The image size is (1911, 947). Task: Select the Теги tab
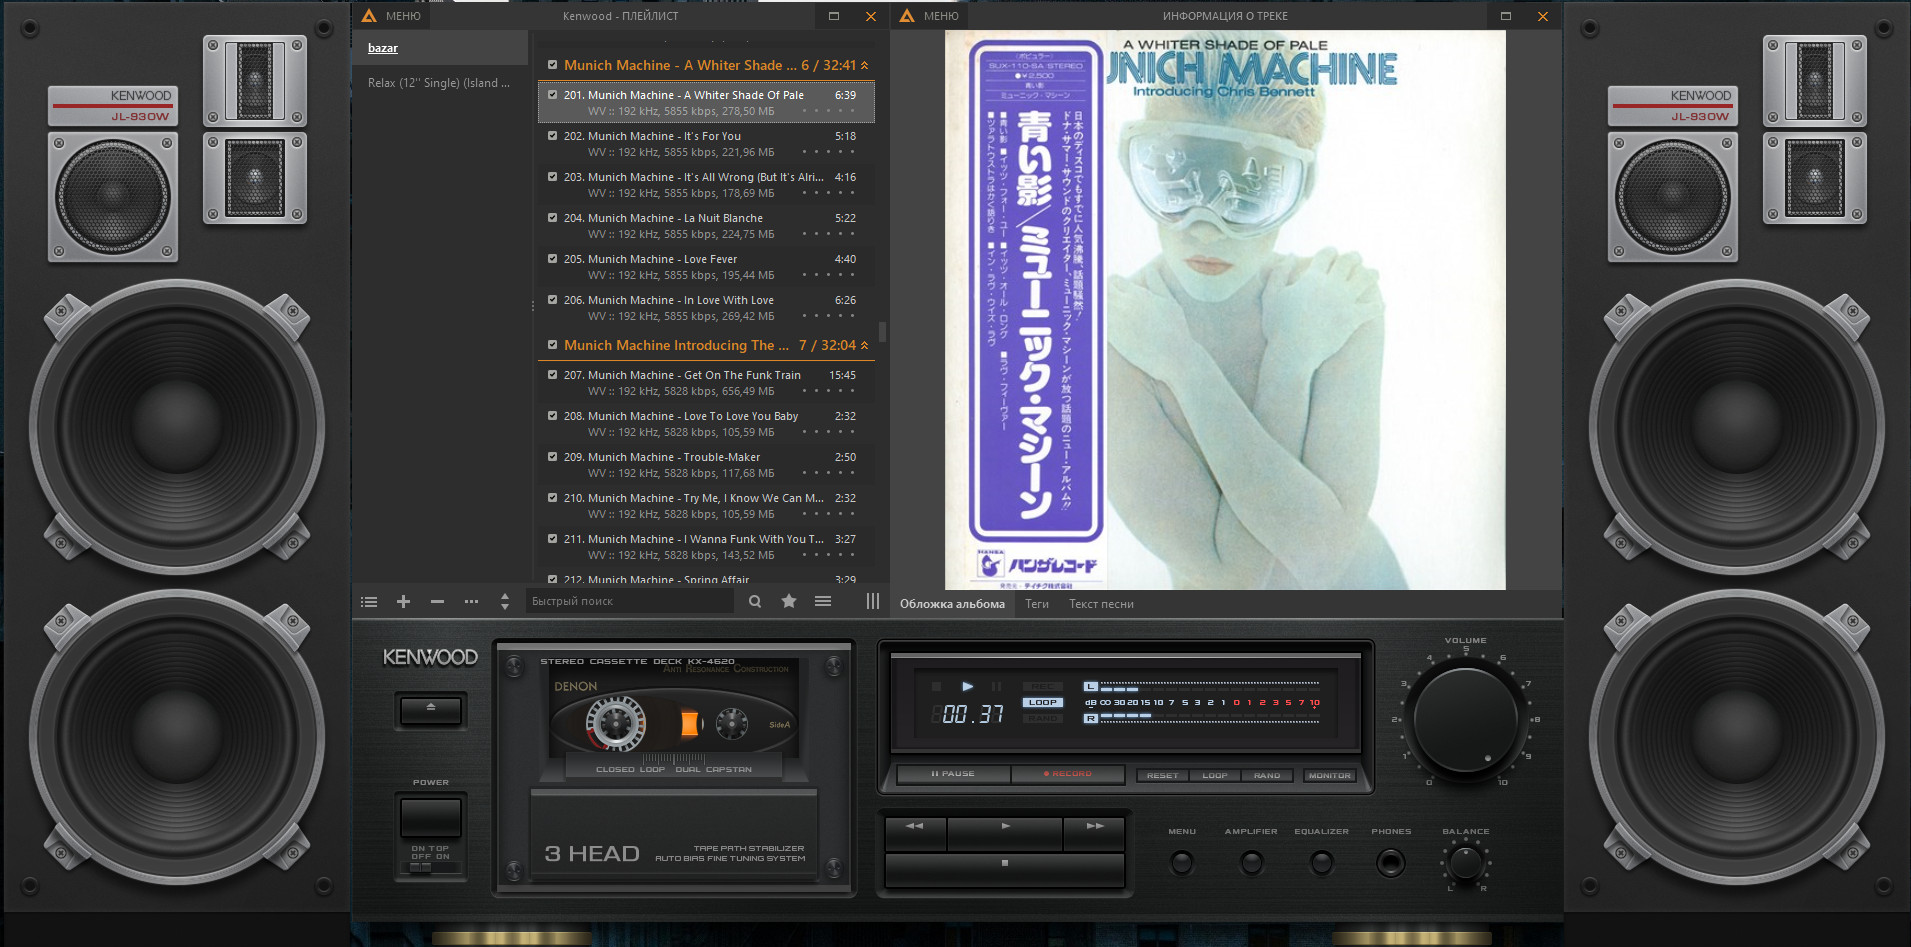click(x=1037, y=604)
